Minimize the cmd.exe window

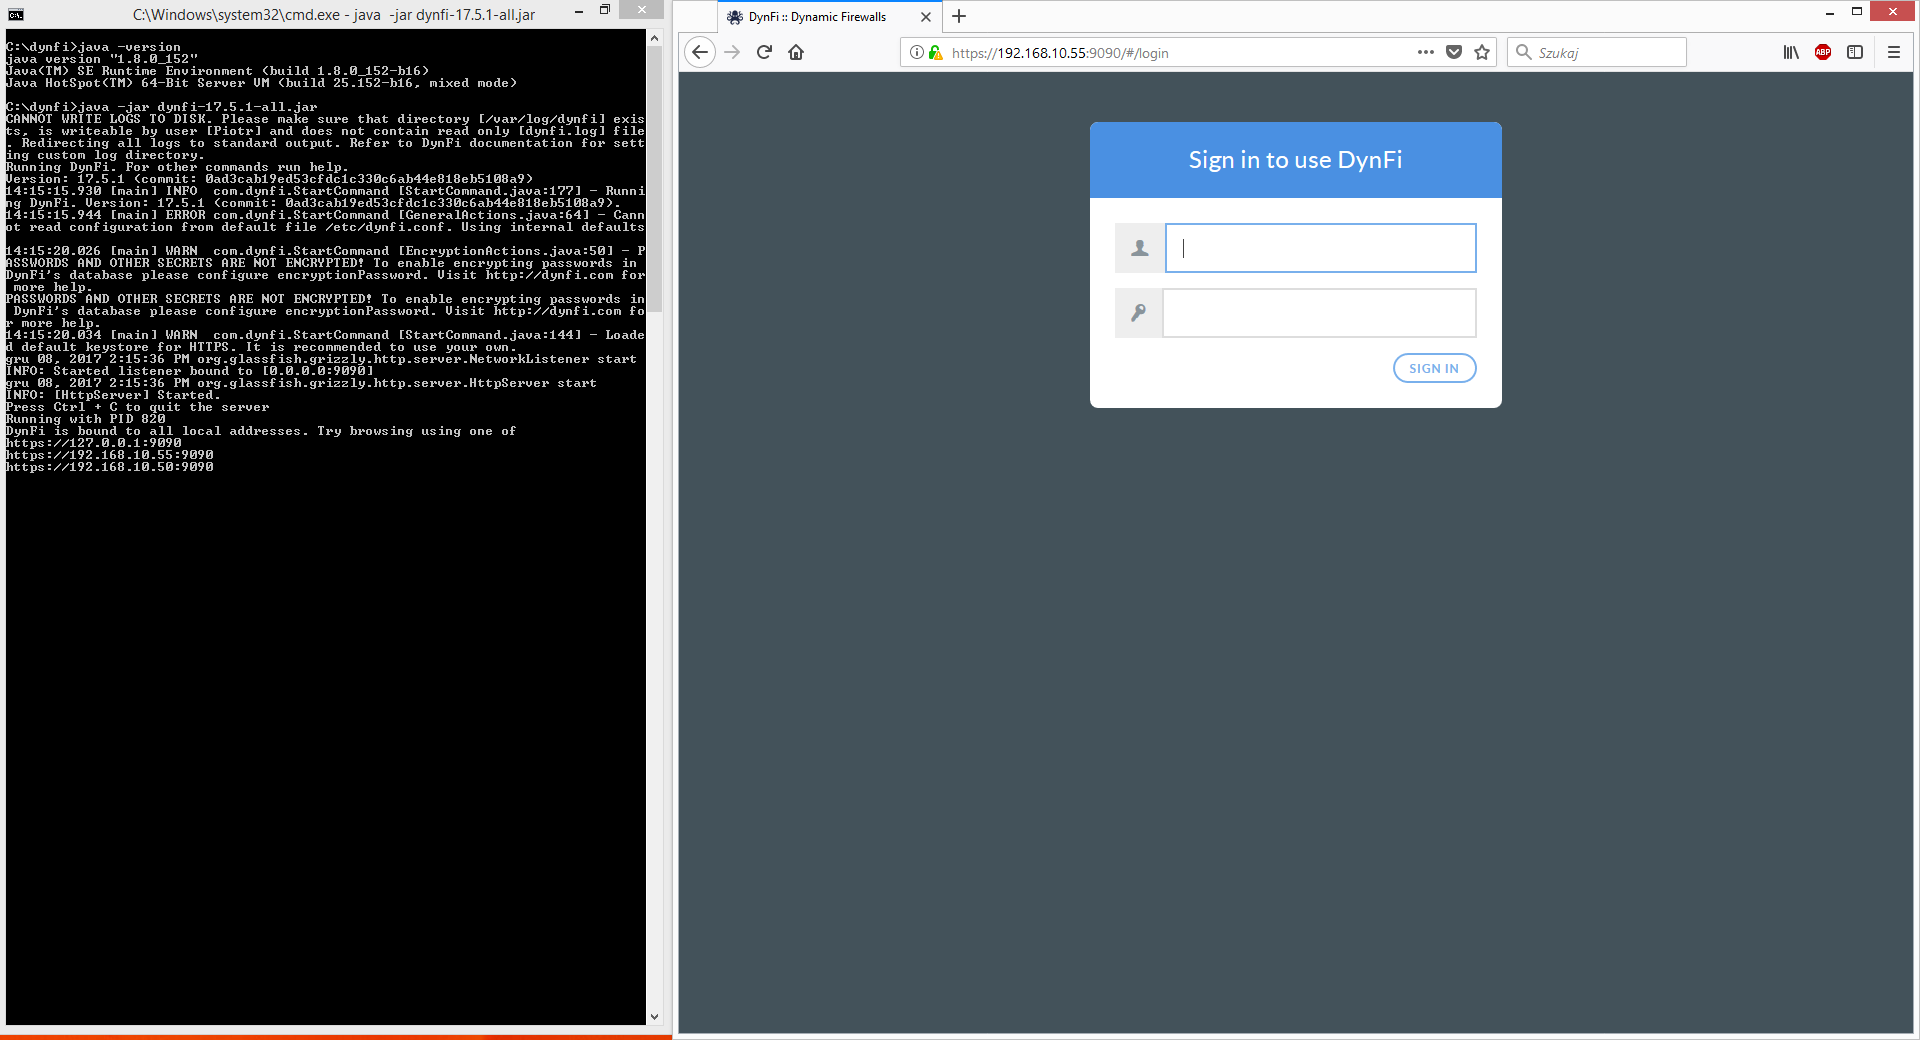[578, 11]
